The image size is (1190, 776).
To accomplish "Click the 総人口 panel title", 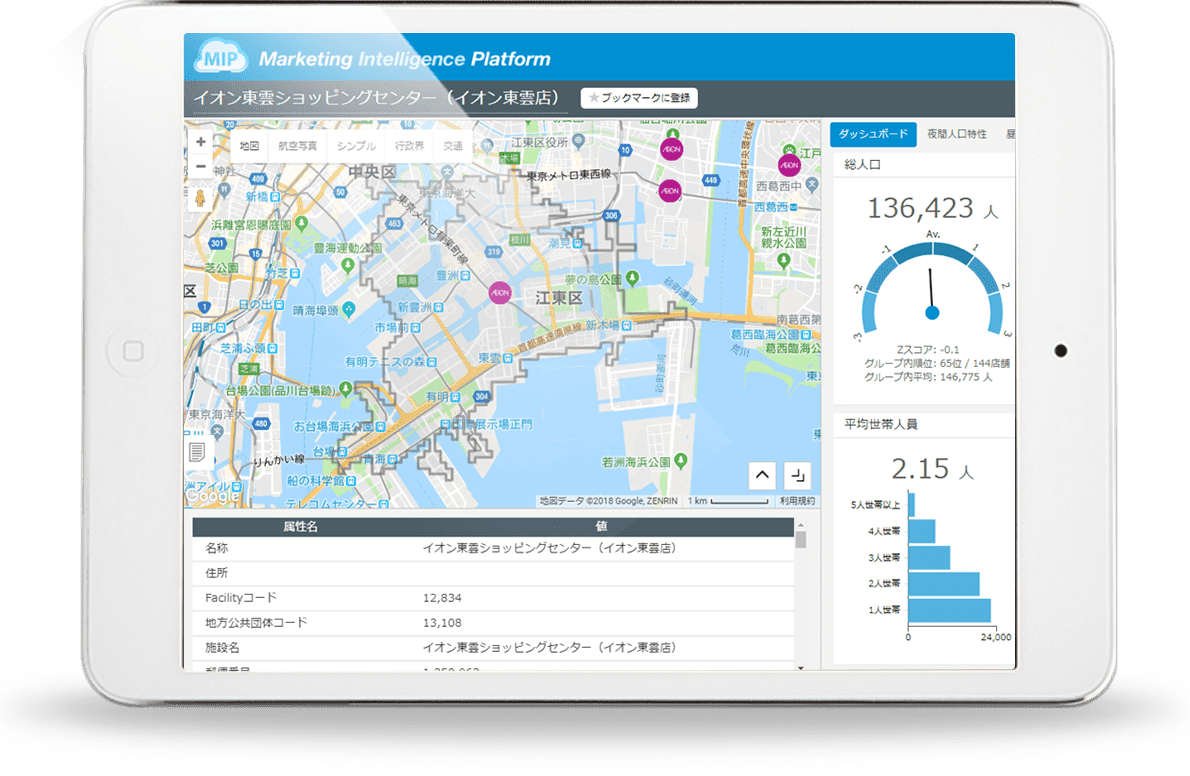I will click(x=862, y=165).
